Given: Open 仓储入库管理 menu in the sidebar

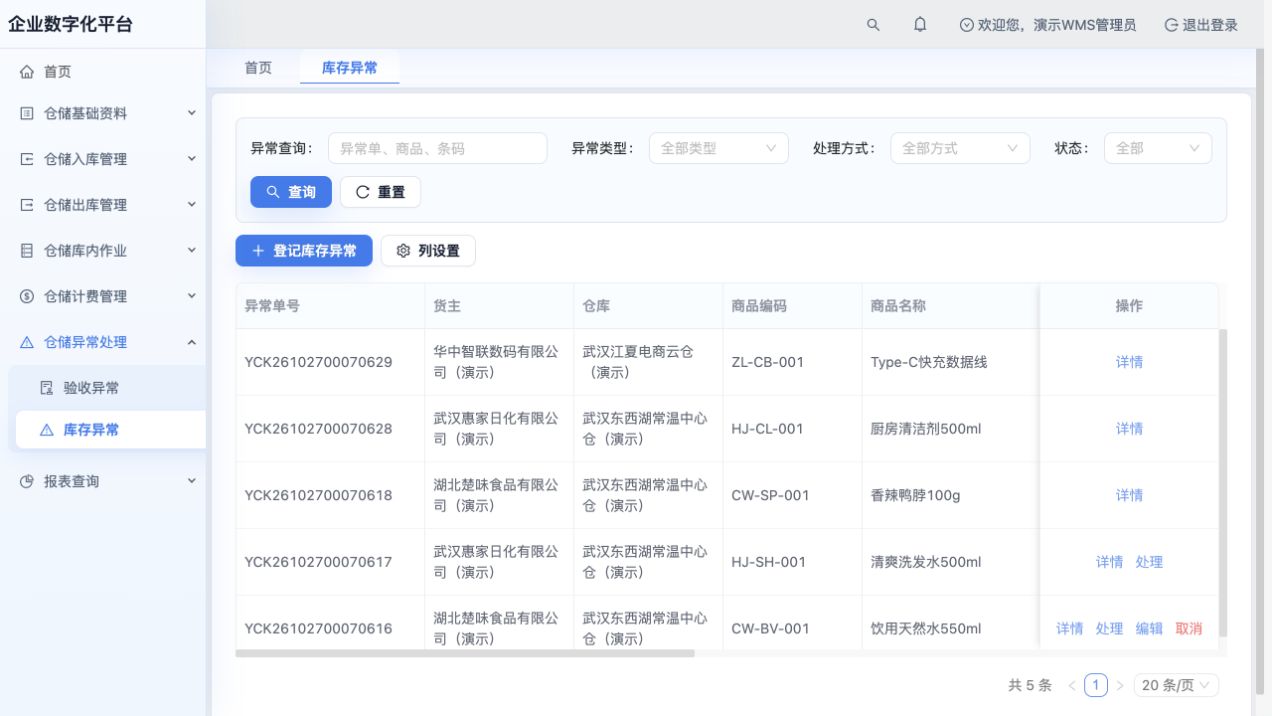Looking at the screenshot, I should (x=103, y=159).
